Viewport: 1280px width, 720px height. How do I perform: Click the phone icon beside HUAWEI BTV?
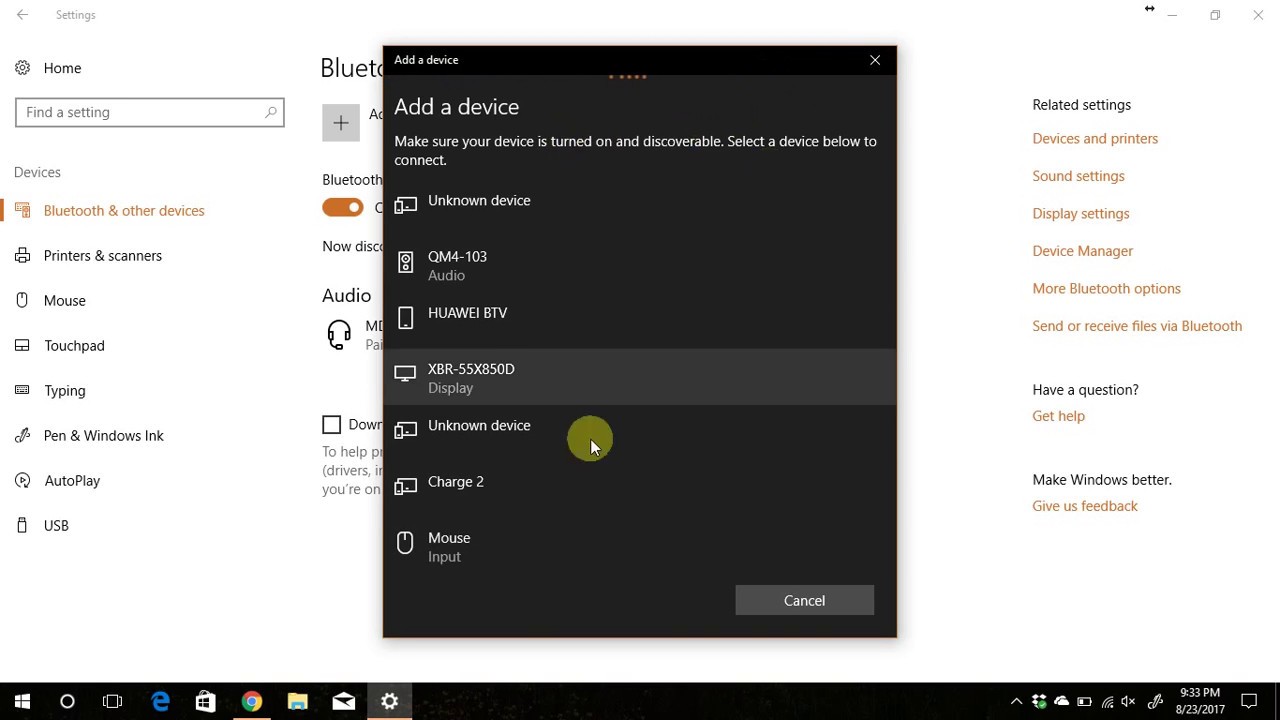[x=405, y=318]
